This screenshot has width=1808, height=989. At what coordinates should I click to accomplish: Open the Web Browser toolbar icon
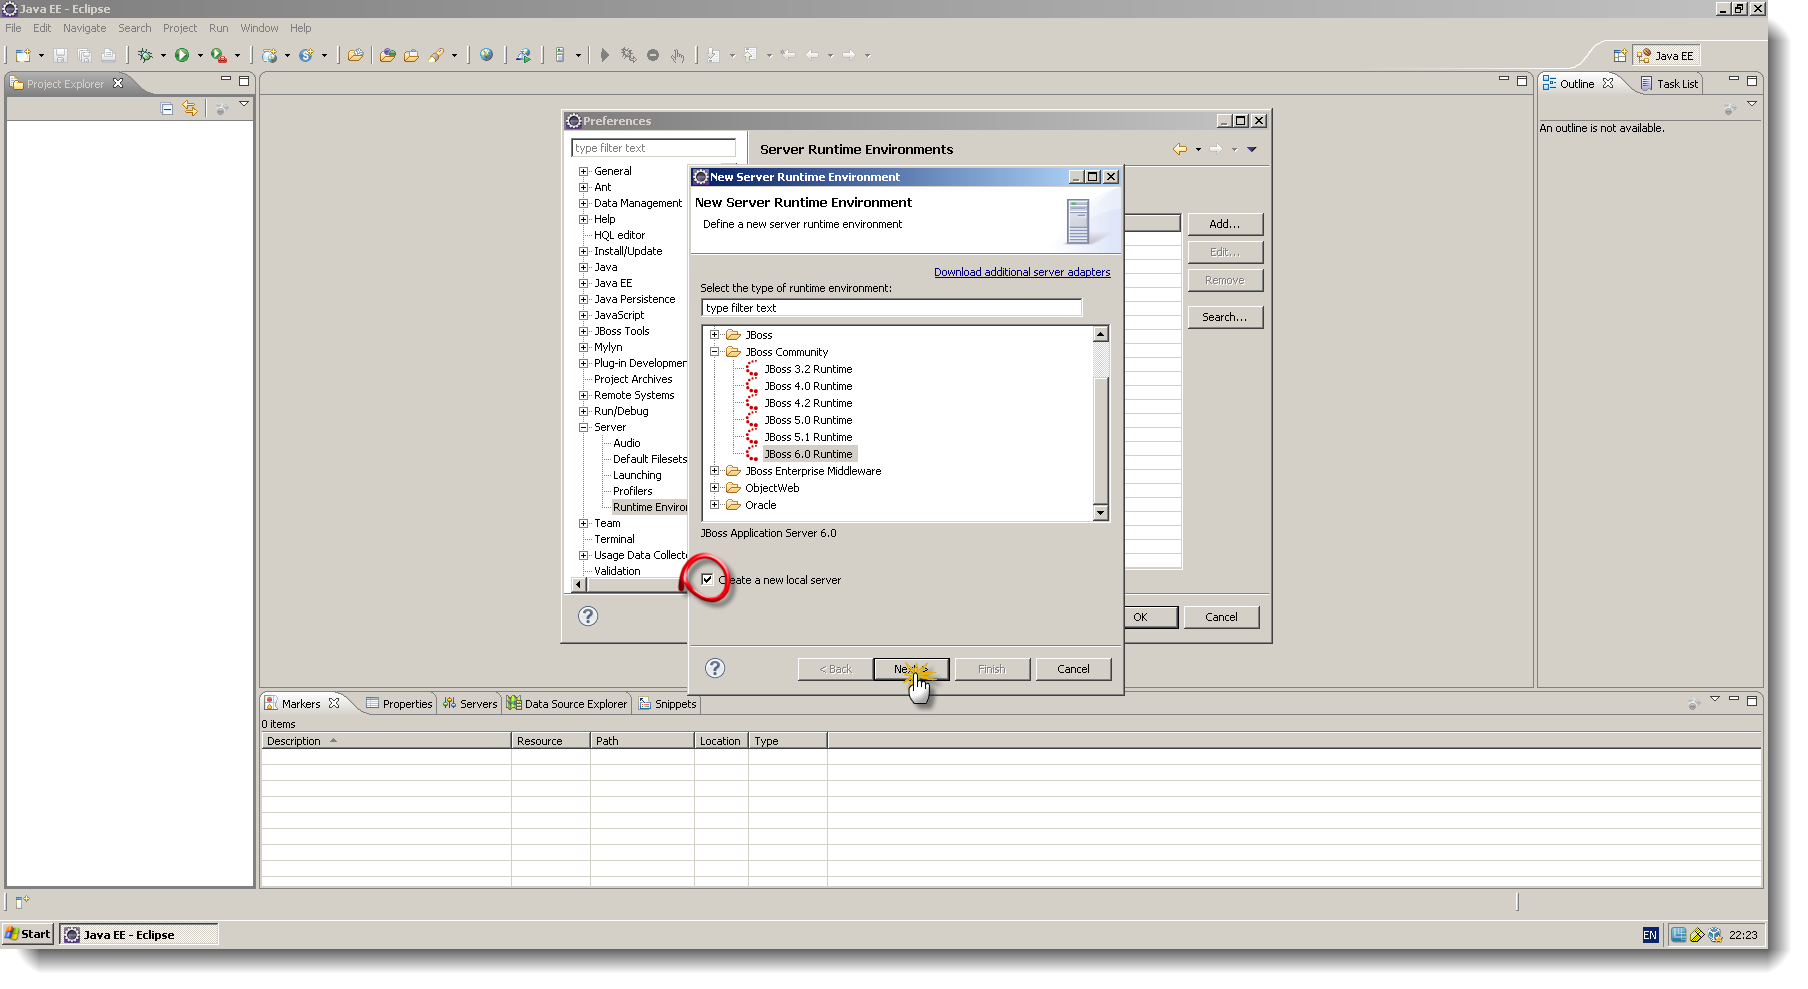coord(487,55)
